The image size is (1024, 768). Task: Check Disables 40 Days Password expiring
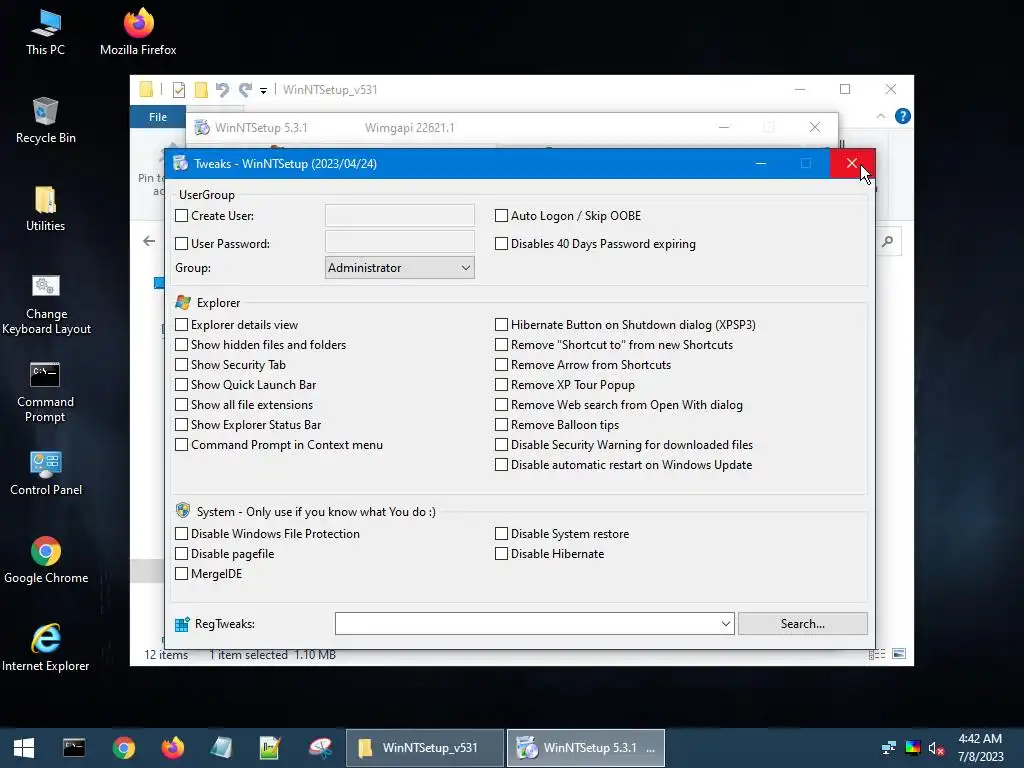pyautogui.click(x=501, y=244)
